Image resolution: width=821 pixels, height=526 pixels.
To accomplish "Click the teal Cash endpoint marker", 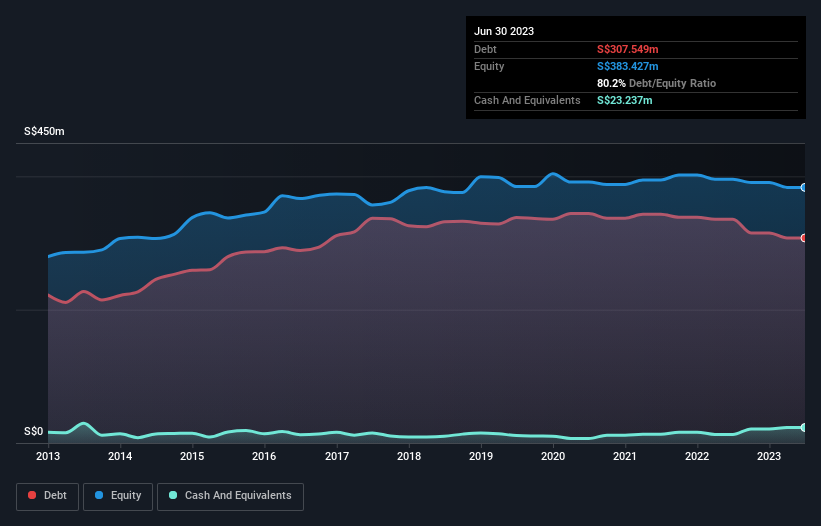I will (x=804, y=428).
